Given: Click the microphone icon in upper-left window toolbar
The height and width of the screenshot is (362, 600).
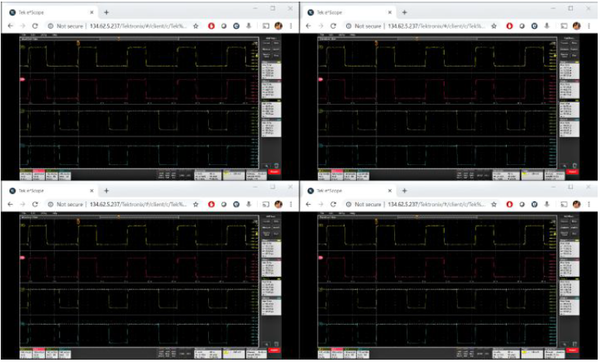Looking at the screenshot, I should coord(249,26).
